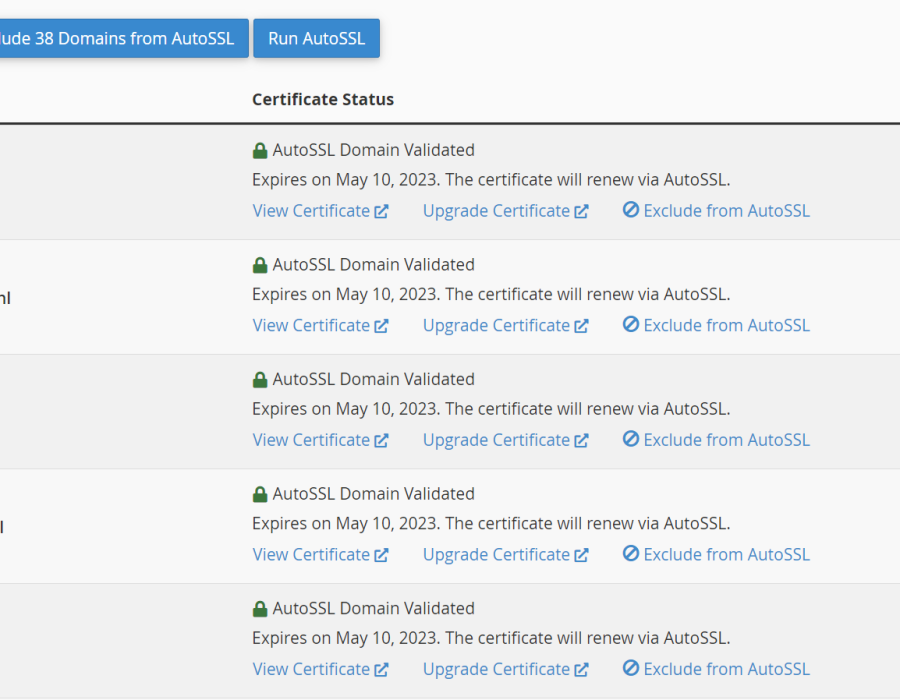Image resolution: width=900 pixels, height=700 pixels.
Task: Select Exclude from AutoSSL link in first row
Action: (716, 211)
